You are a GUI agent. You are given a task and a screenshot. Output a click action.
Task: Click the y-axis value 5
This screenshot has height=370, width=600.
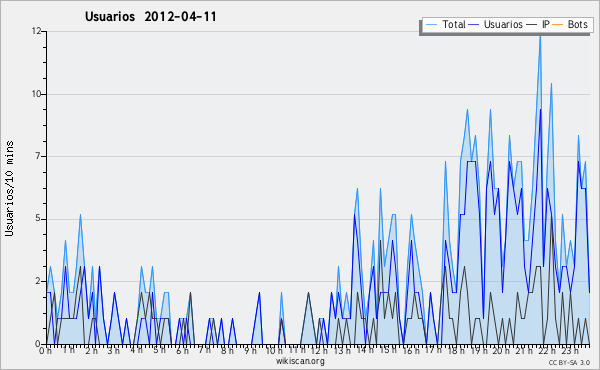coord(38,219)
